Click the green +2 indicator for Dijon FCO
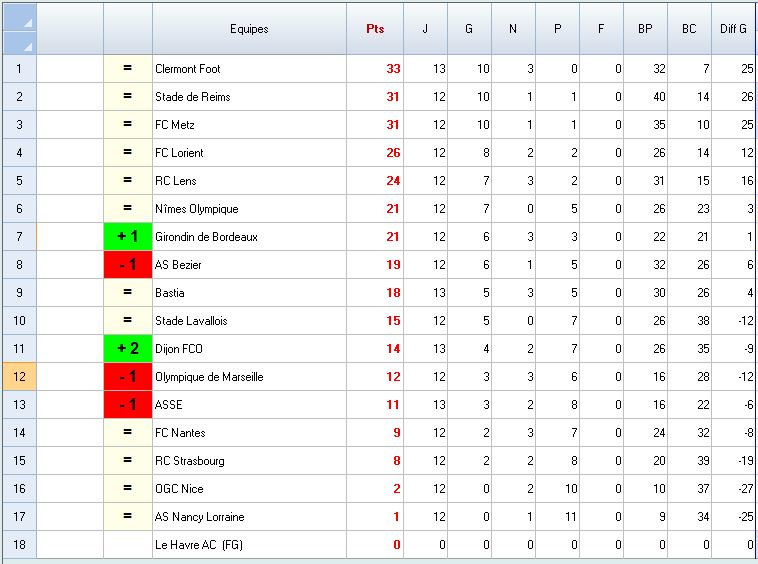Viewport: 758px width, 564px height. pyautogui.click(x=128, y=349)
